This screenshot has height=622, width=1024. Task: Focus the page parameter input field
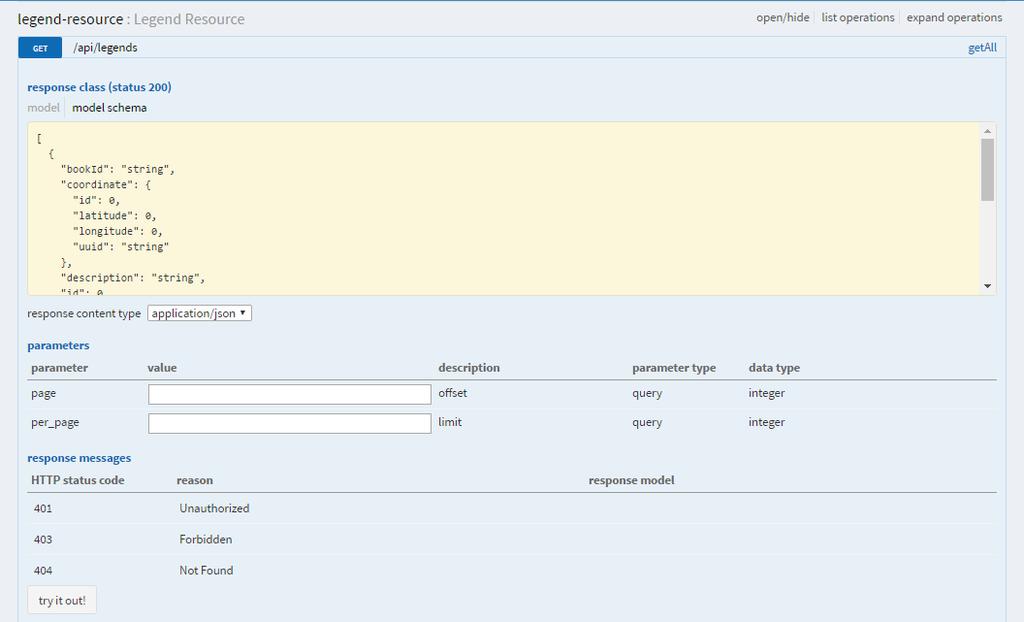click(289, 394)
